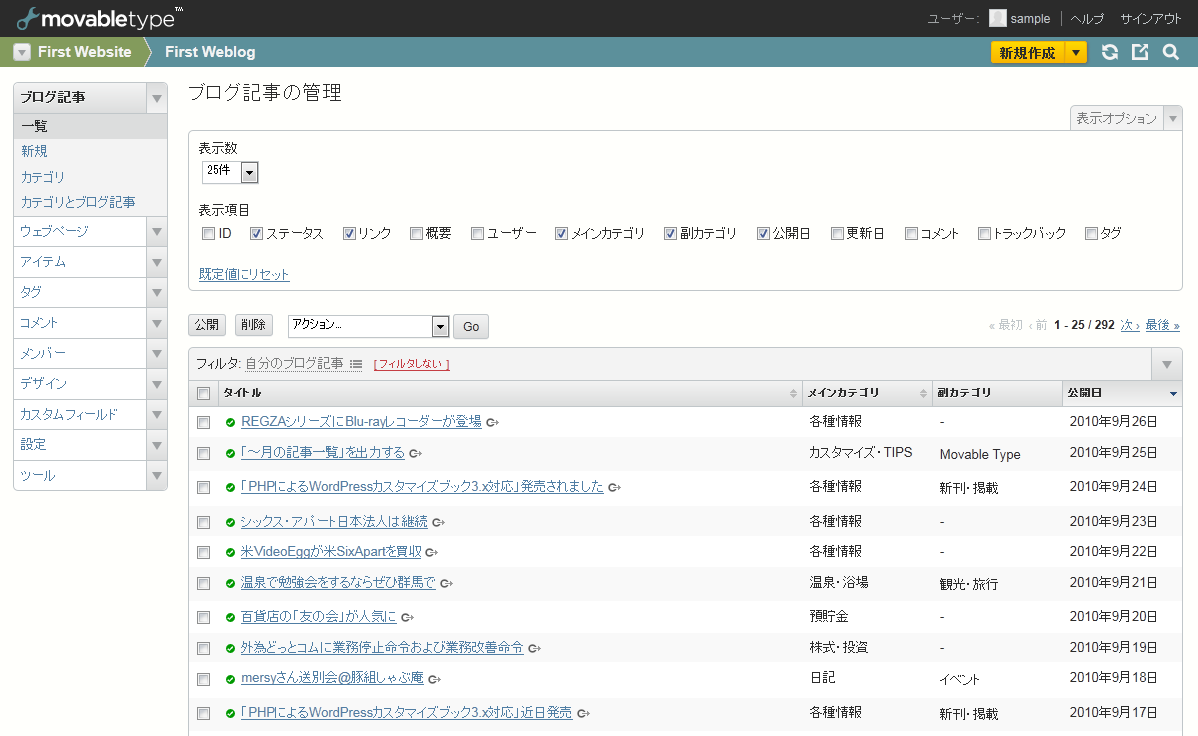This screenshot has width=1198, height=736.
Task: Click green status icon for 百貨店の「友の会」 entry
Action: pos(230,618)
